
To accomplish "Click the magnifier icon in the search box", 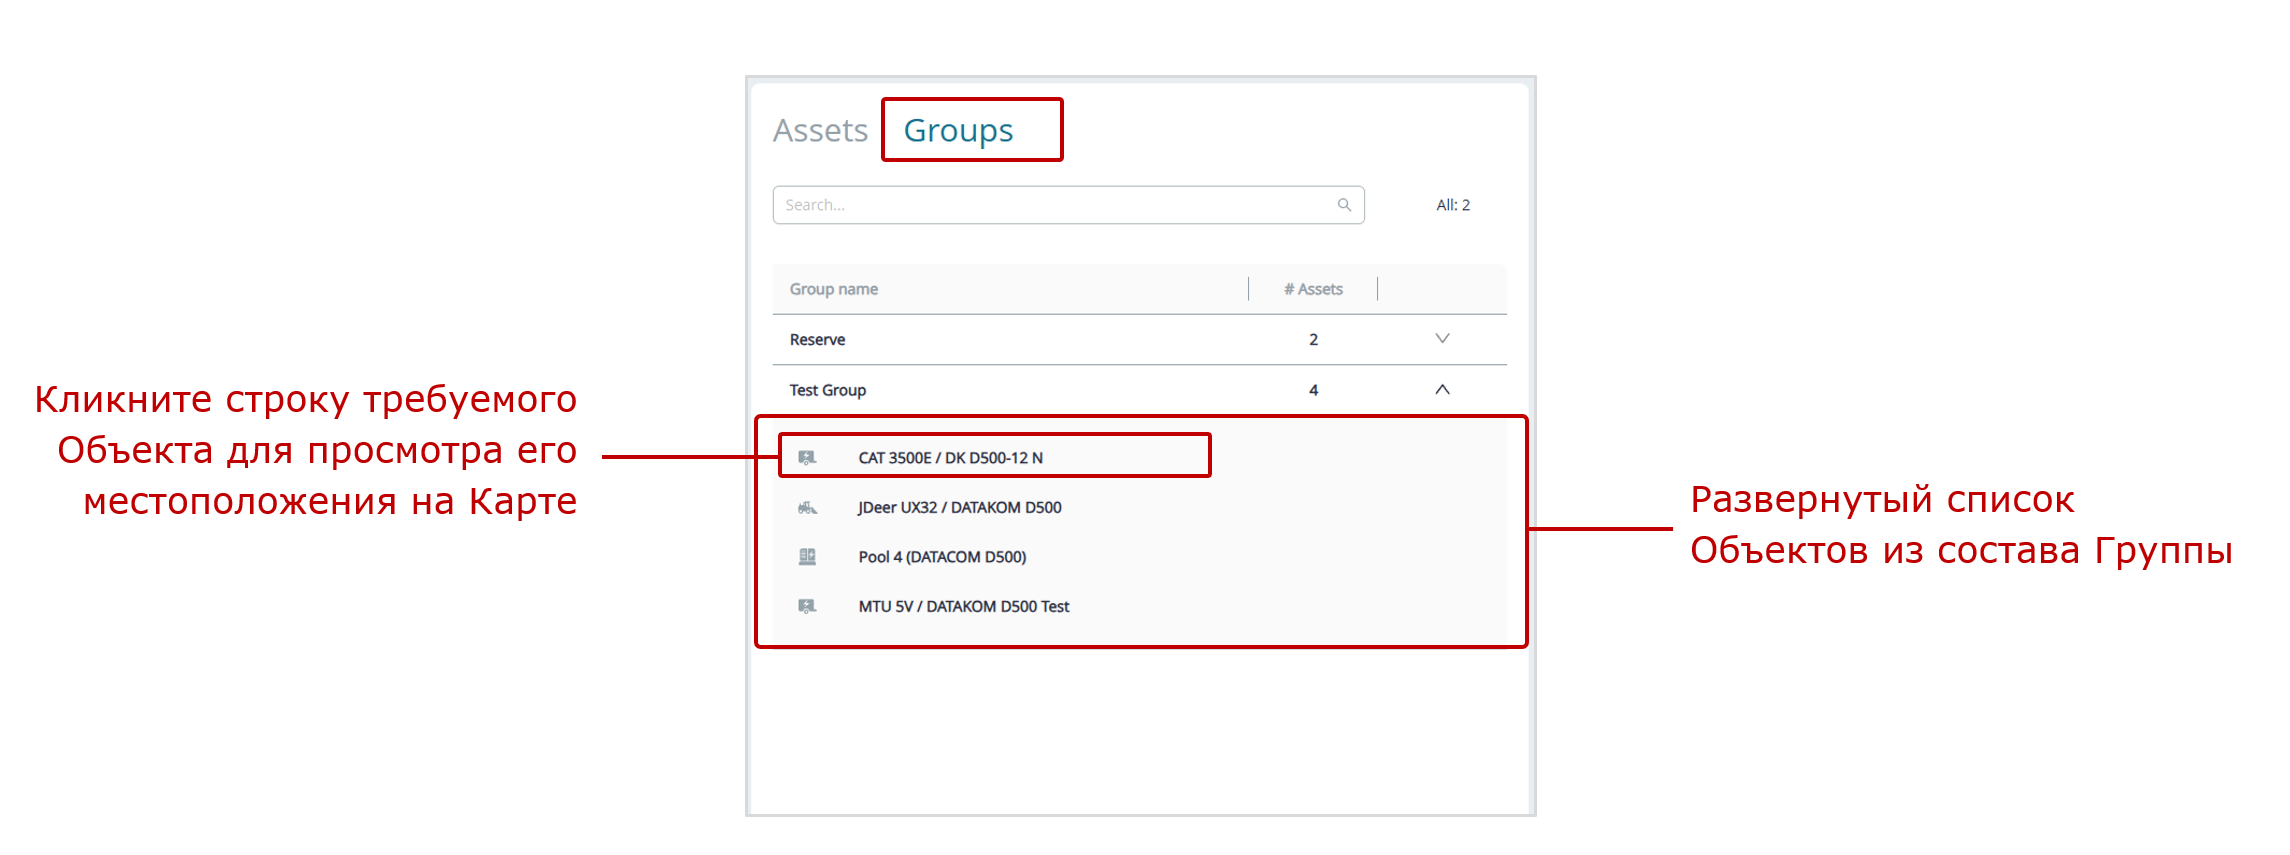I will pyautogui.click(x=1344, y=205).
